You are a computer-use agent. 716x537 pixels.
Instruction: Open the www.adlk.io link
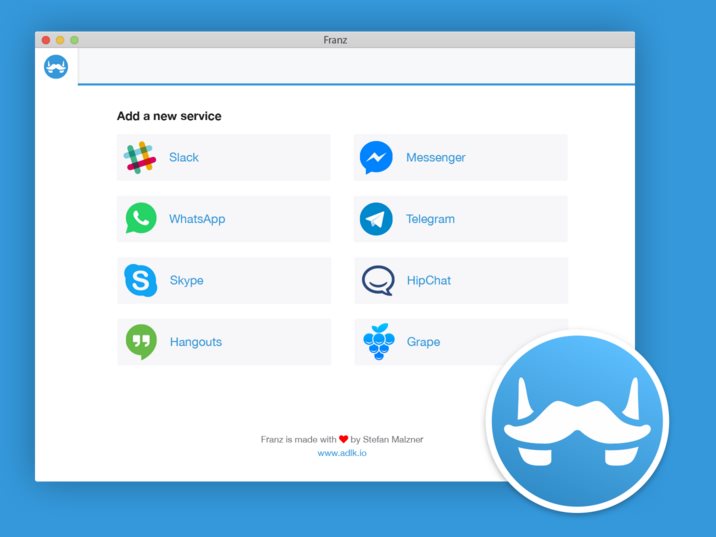[x=342, y=453]
